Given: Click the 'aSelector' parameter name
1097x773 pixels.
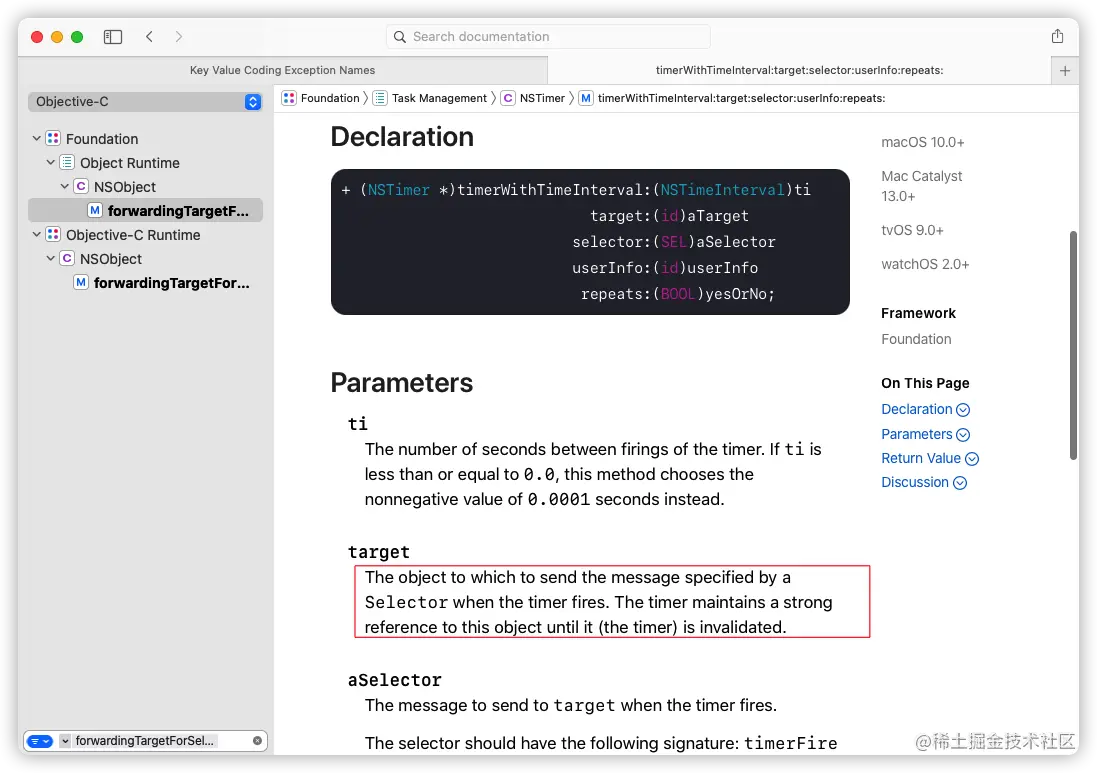Looking at the screenshot, I should (395, 680).
